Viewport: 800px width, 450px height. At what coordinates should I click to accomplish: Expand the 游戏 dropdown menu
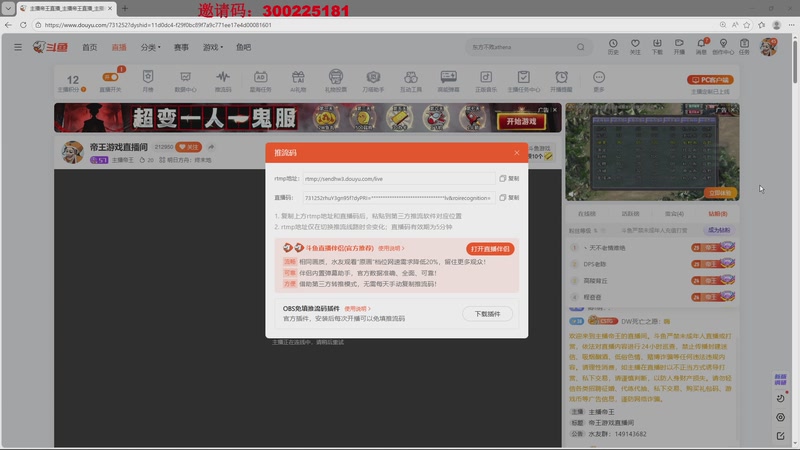tap(213, 47)
